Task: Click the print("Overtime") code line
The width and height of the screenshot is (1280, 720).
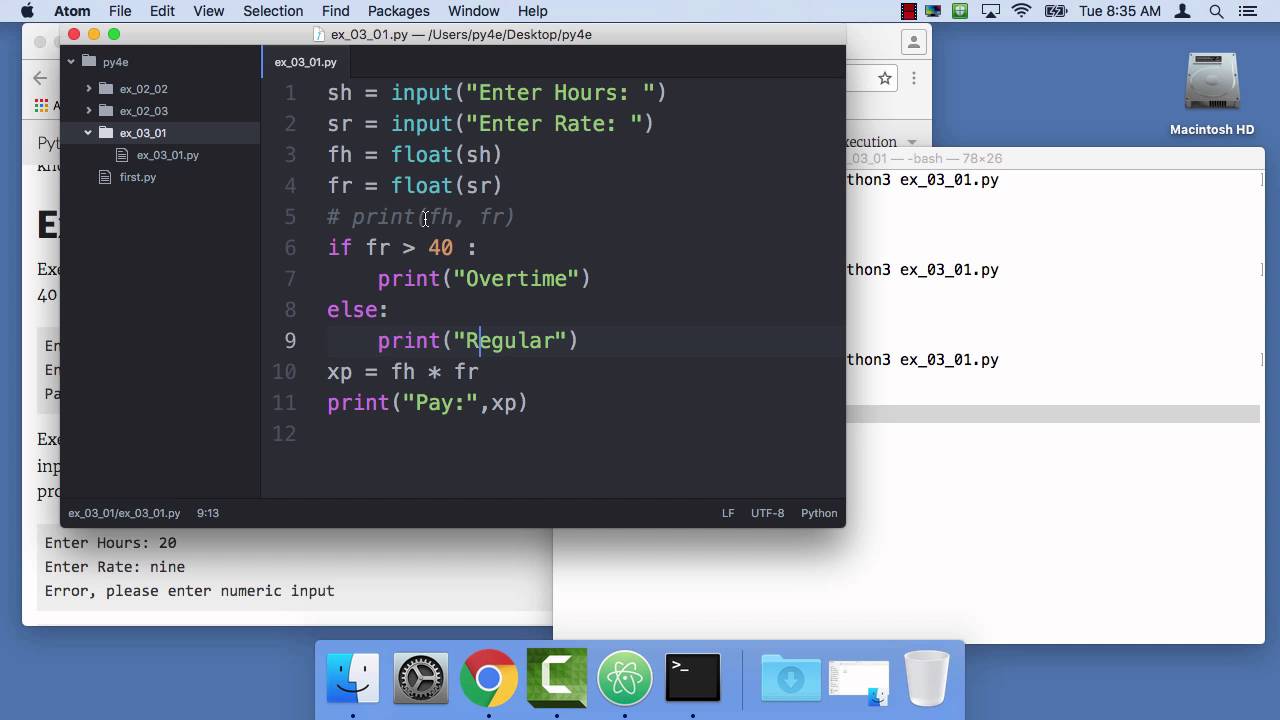Action: (484, 279)
